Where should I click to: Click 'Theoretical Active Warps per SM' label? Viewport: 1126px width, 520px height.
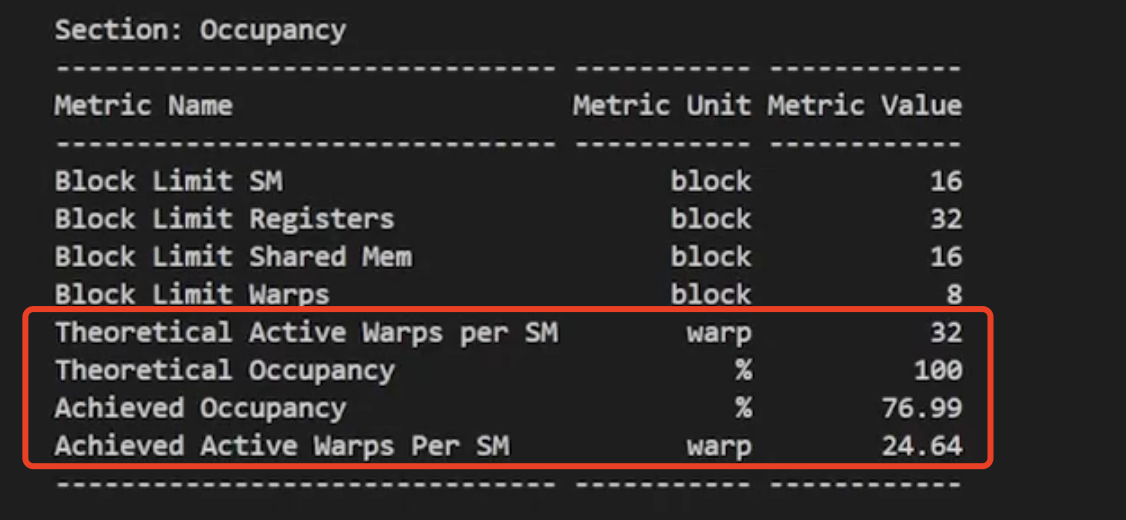[307, 333]
